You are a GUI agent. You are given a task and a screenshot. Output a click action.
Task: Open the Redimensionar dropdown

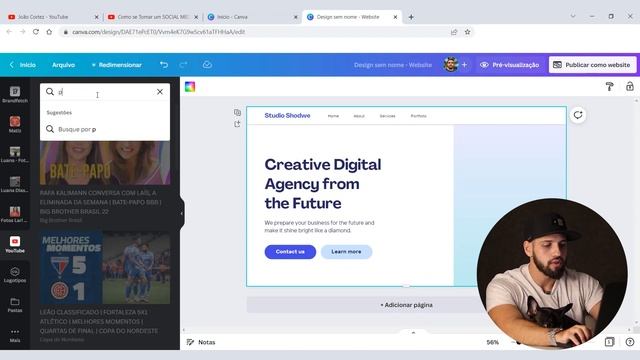point(116,65)
